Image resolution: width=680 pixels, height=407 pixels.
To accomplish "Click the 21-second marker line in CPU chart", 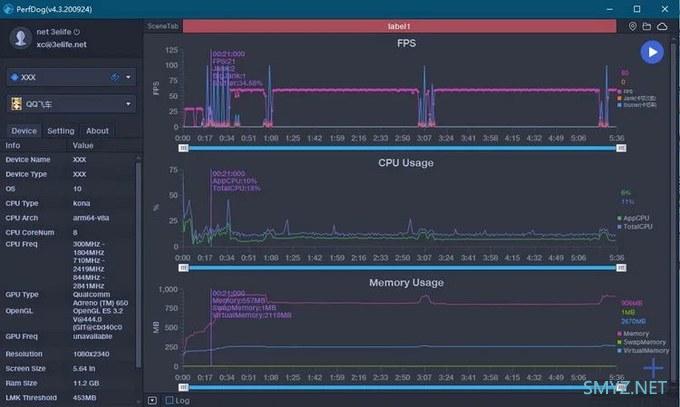I will coord(211,208).
